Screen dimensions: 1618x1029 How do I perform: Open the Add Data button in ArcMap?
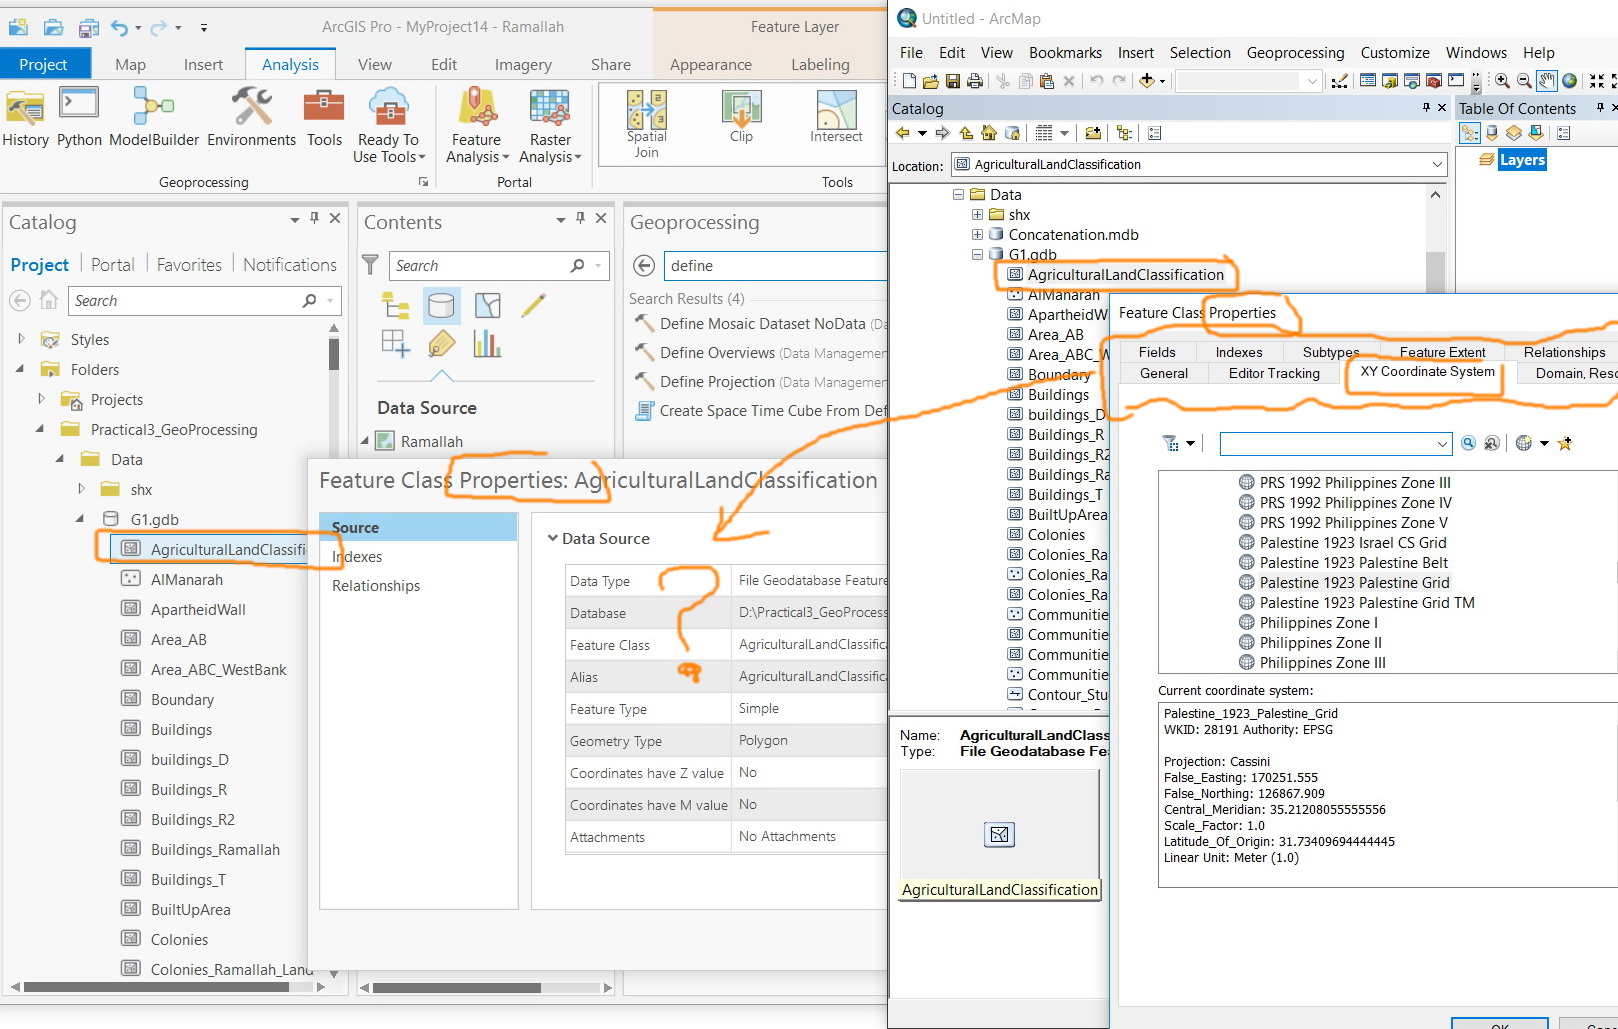(1147, 81)
